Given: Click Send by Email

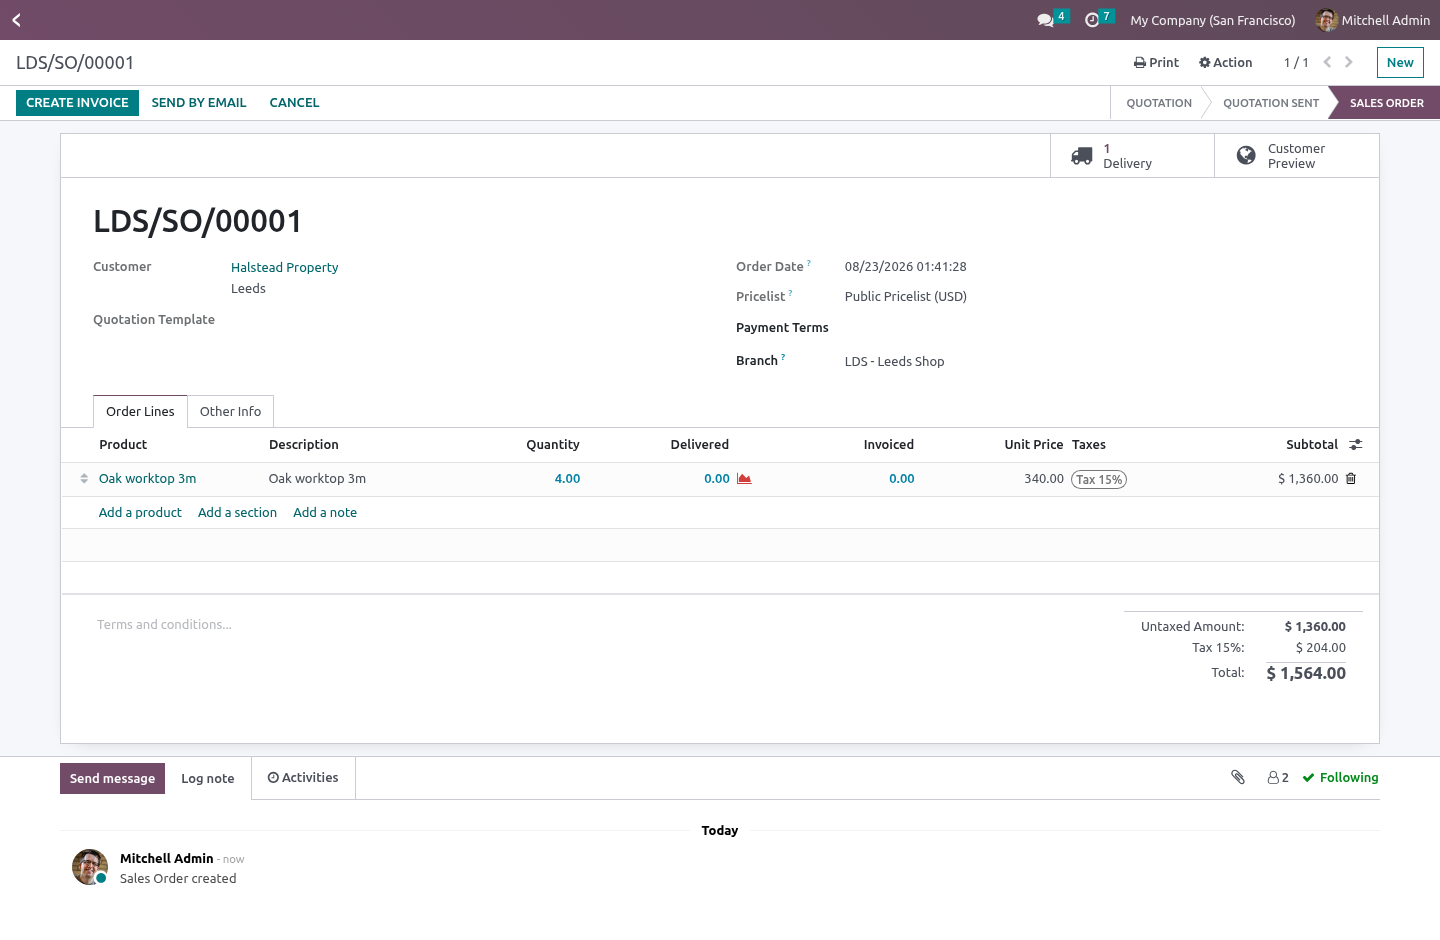Looking at the screenshot, I should pos(199,102).
